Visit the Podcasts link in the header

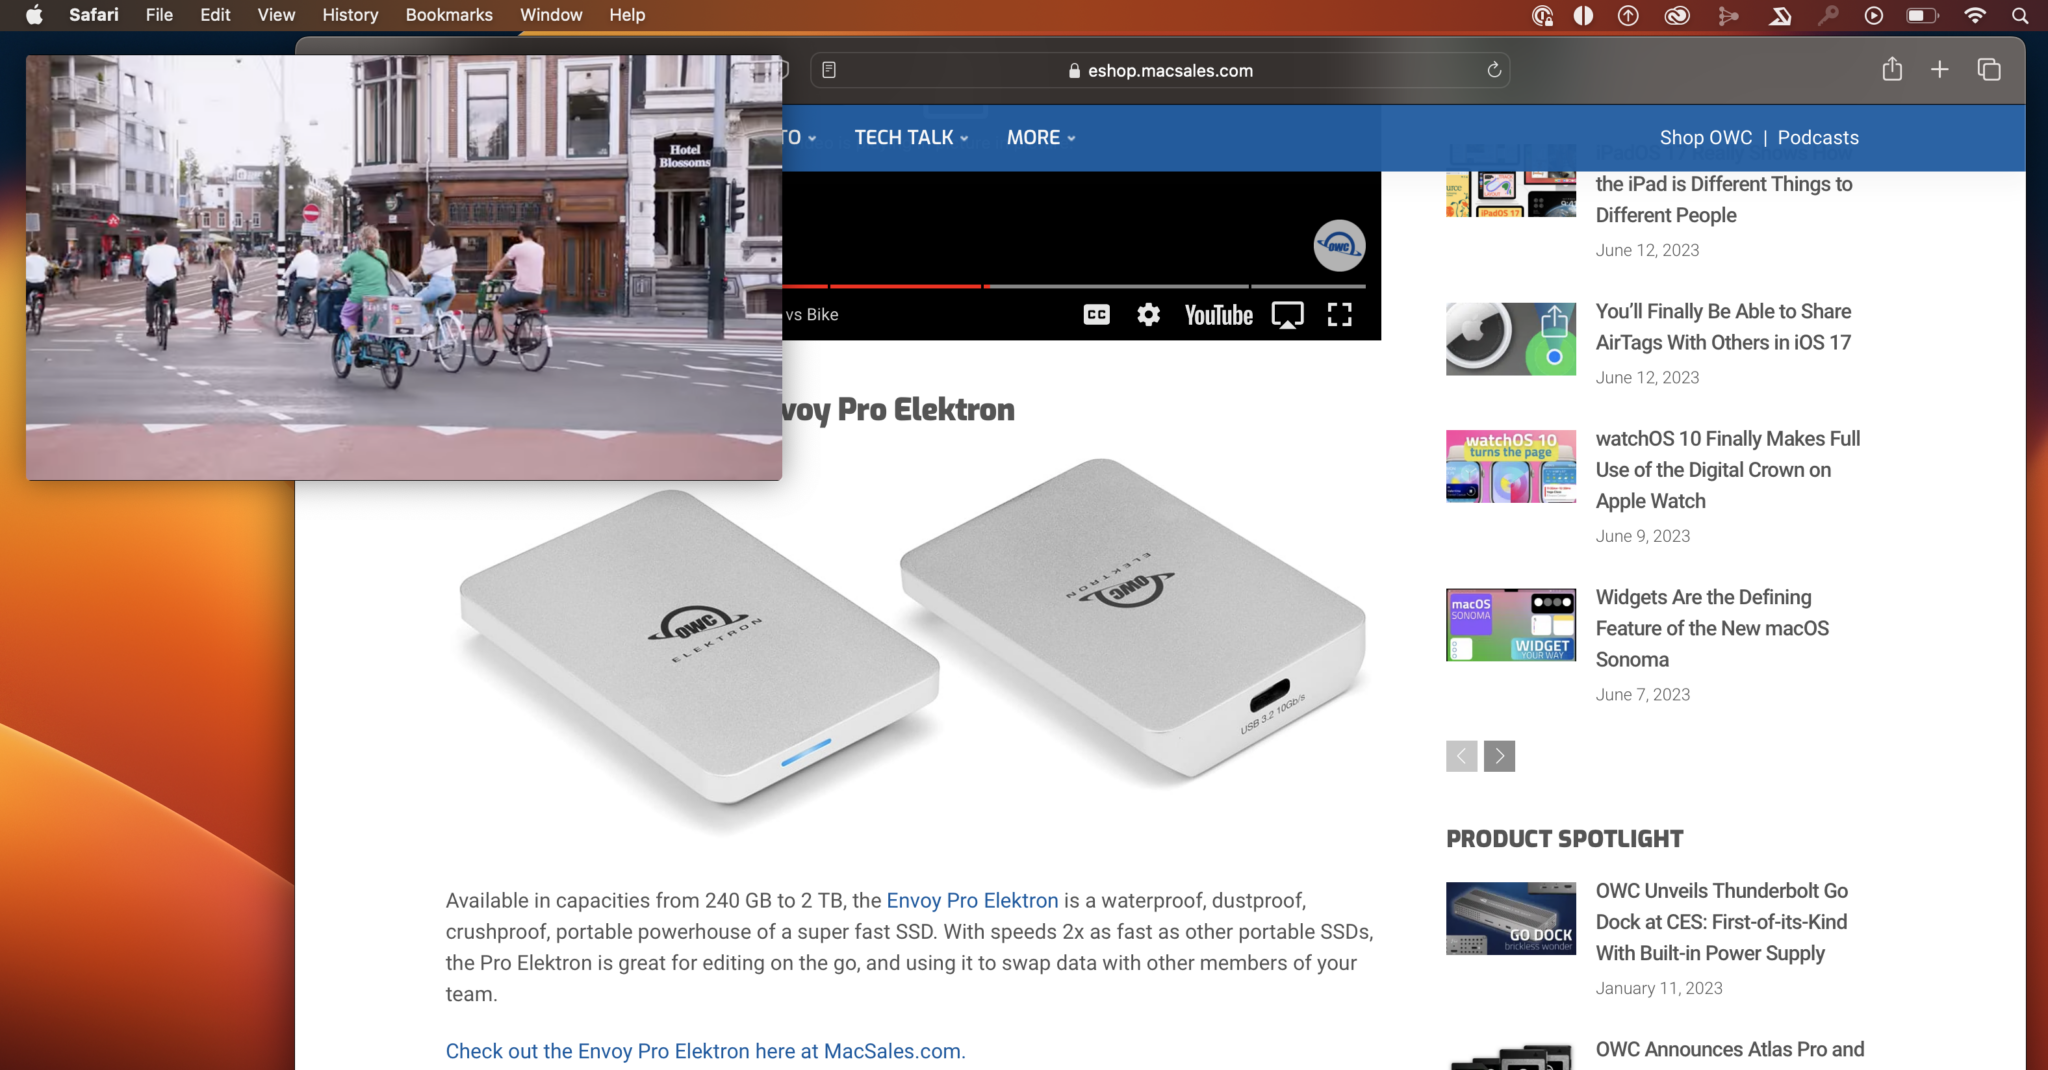point(1817,137)
